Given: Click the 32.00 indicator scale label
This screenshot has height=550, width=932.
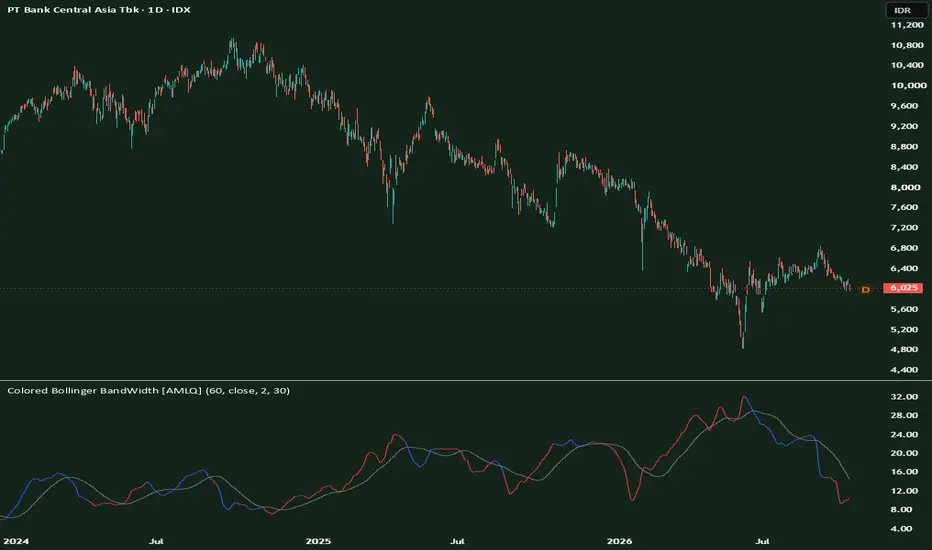Looking at the screenshot, I should [904, 397].
